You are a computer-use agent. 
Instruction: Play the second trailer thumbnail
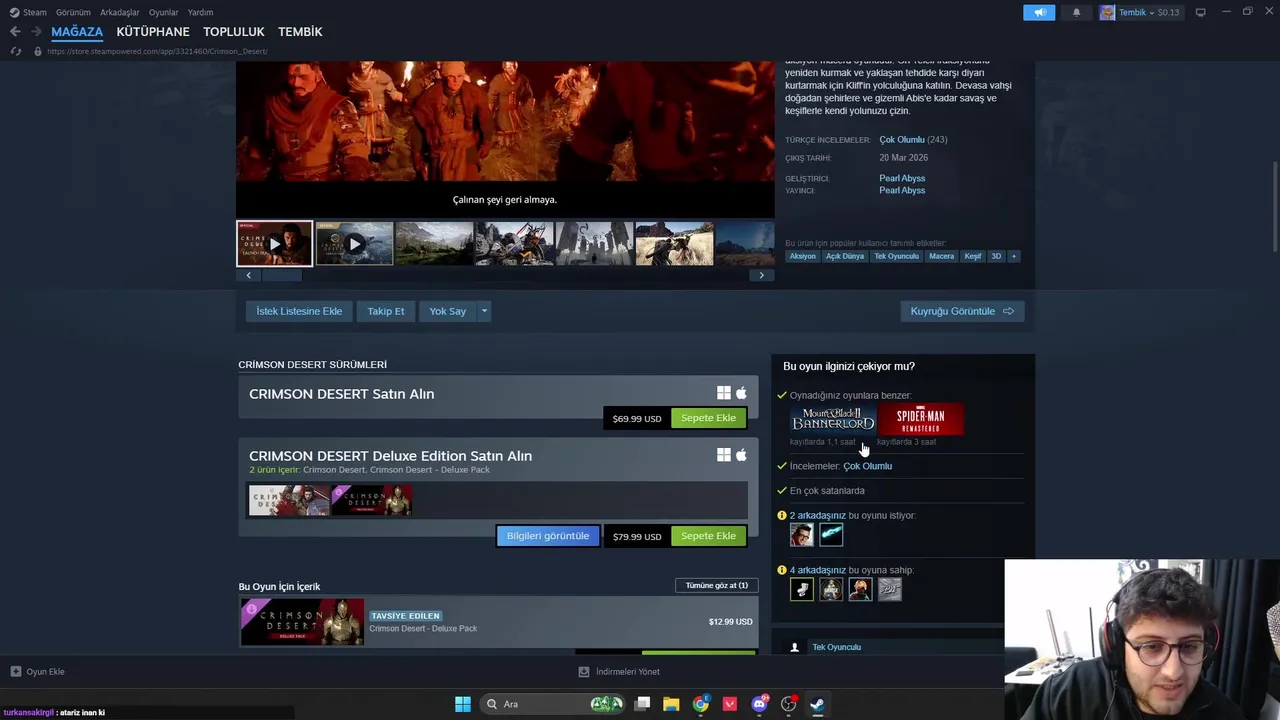(x=355, y=244)
